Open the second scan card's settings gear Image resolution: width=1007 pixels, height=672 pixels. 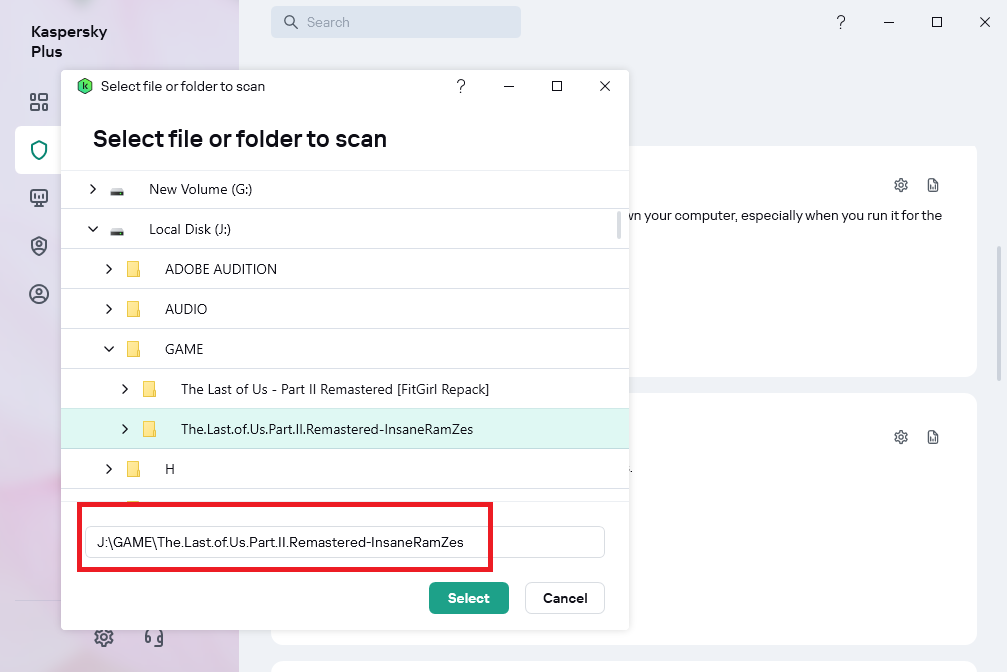(901, 437)
